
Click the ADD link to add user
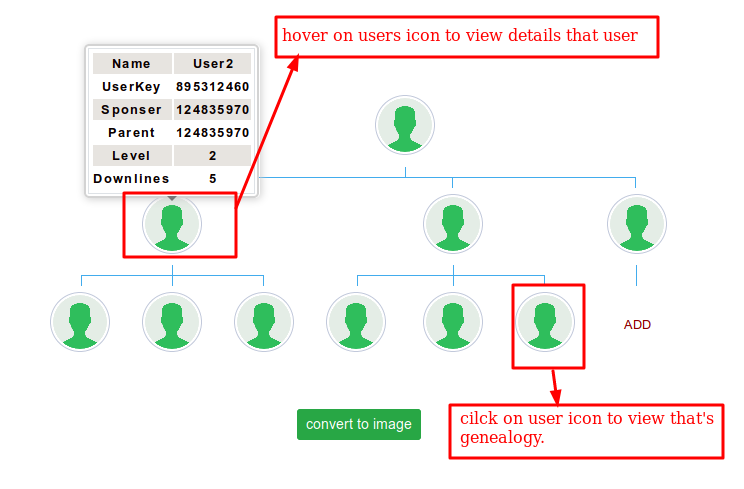[x=637, y=325]
